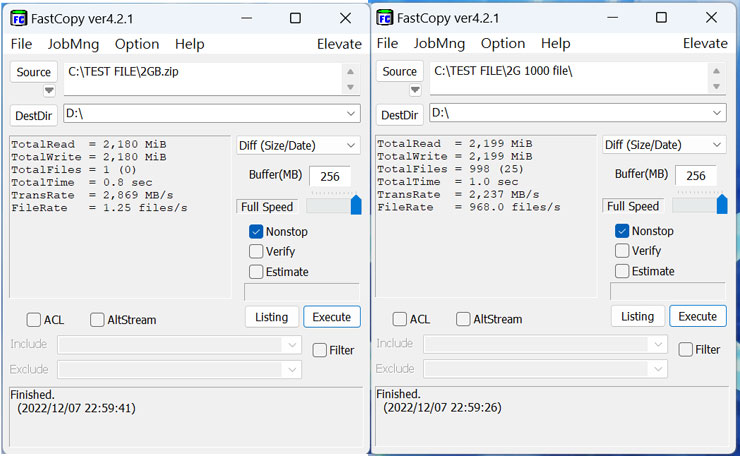Screen dimensions: 740x456
Task: Uncheck Nonstop in left window
Action: (256, 231)
